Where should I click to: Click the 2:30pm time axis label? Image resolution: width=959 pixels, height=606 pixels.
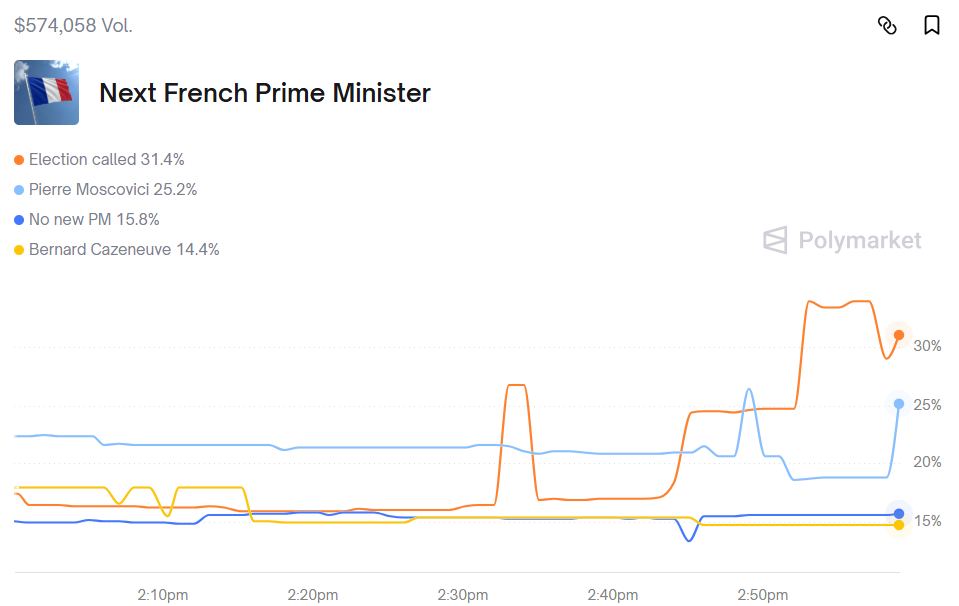point(463,595)
